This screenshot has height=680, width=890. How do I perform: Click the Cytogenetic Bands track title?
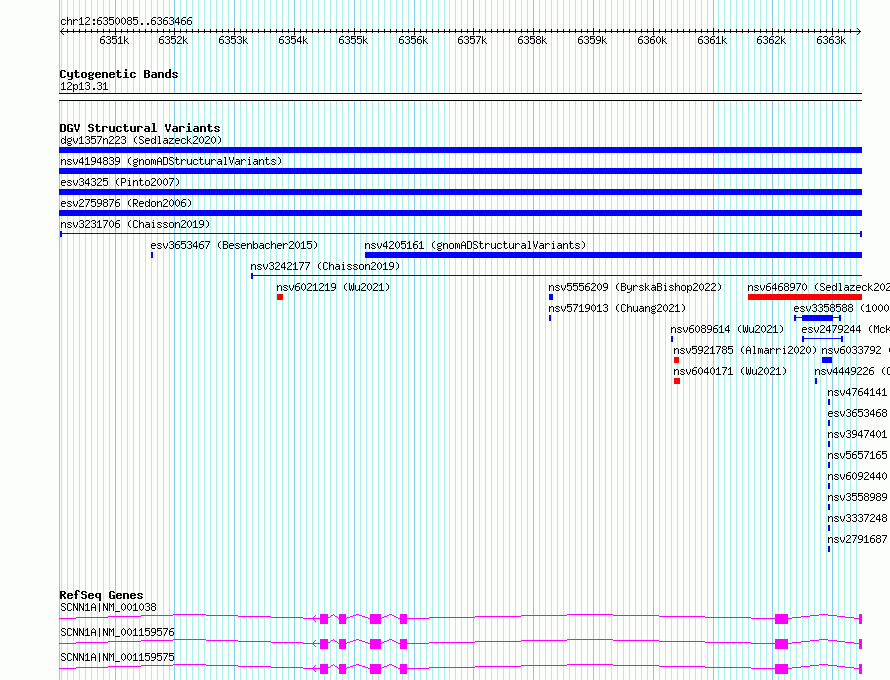pos(119,74)
